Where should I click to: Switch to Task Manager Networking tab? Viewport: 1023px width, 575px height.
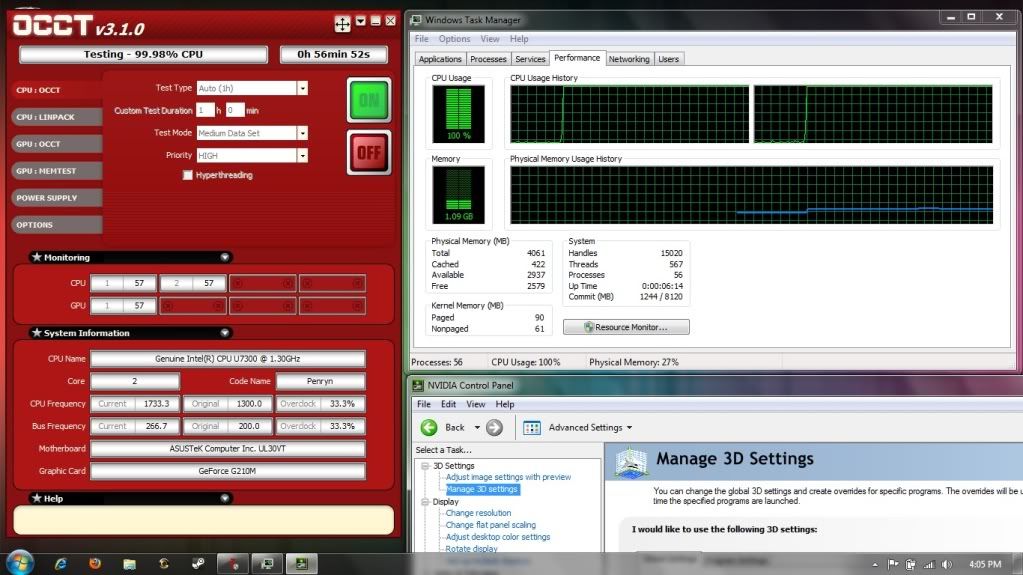click(629, 59)
